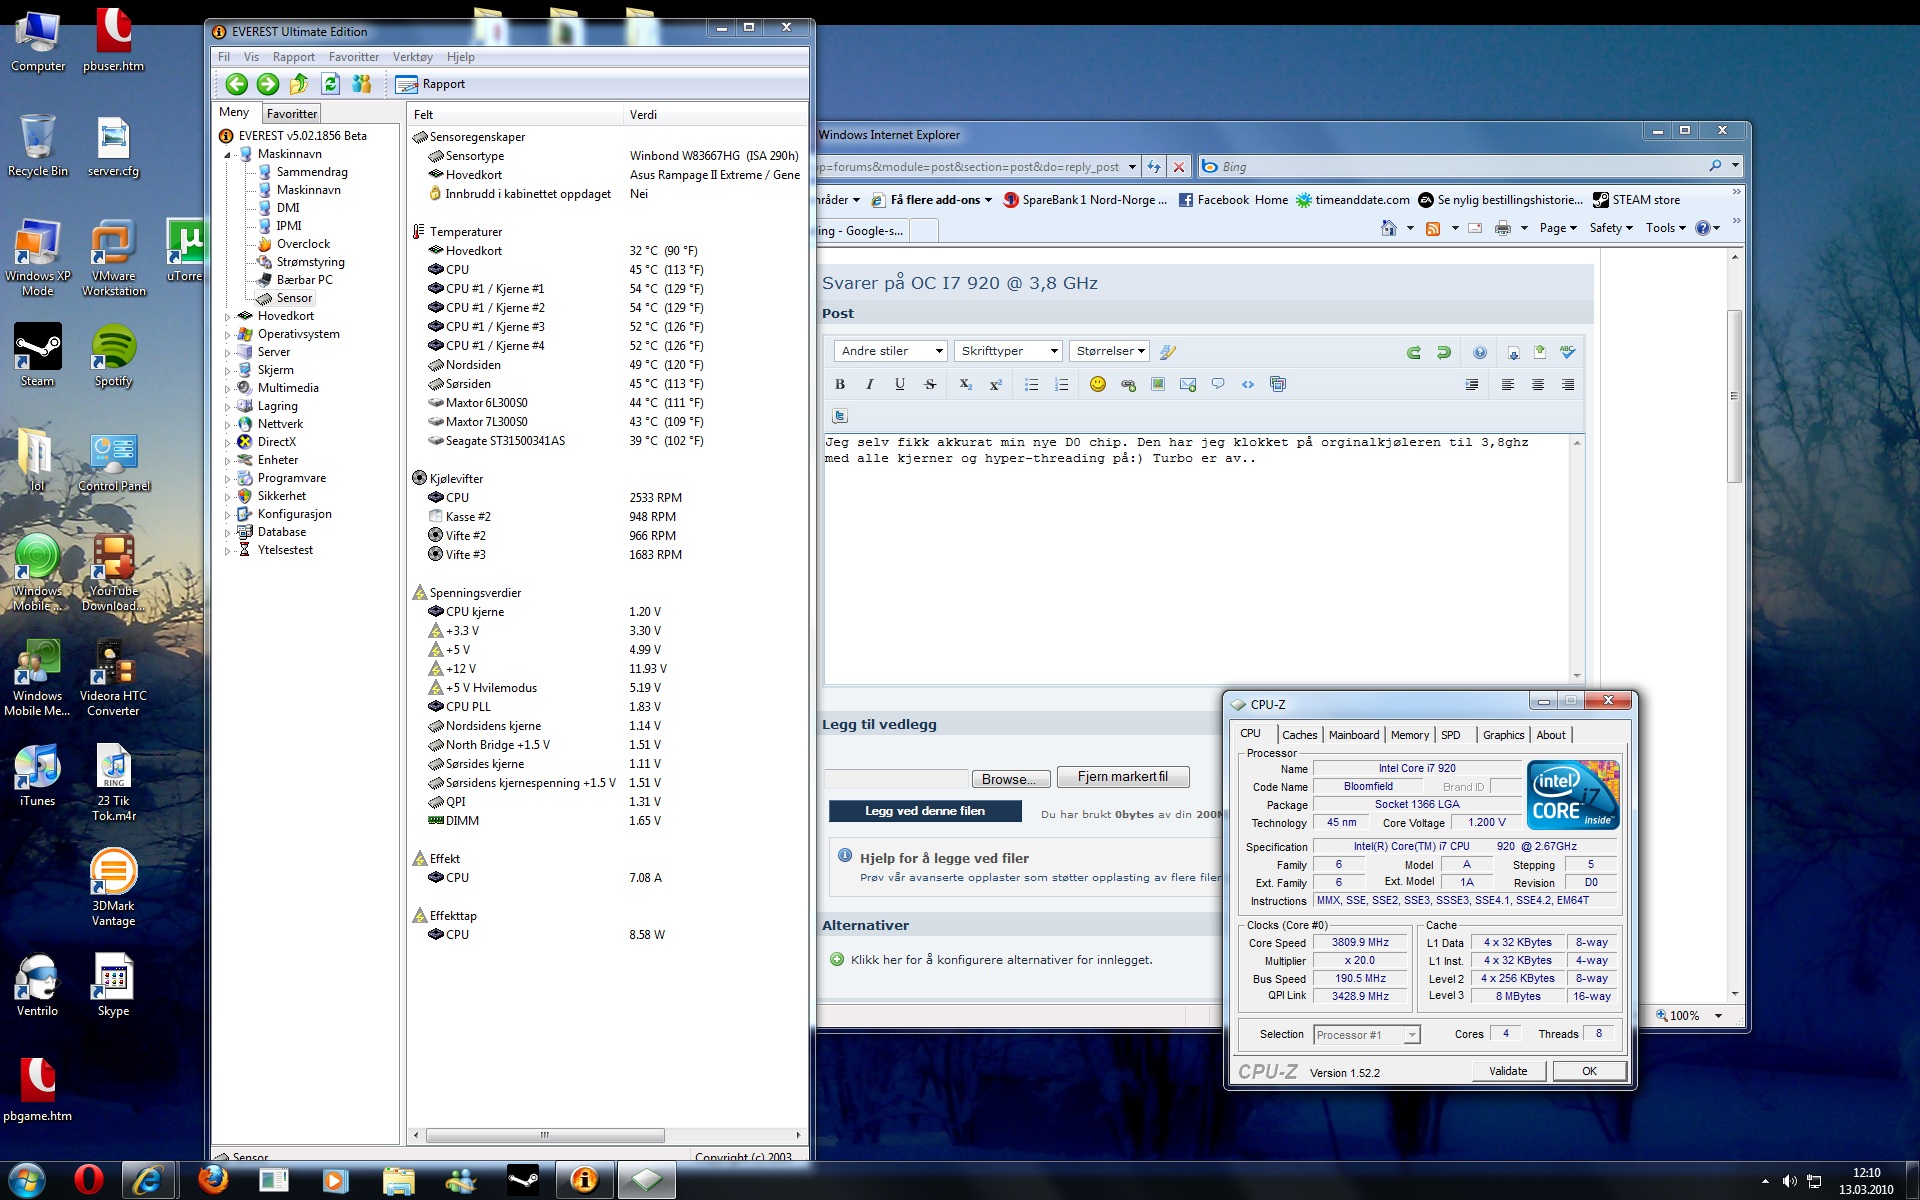Toggle Italic formatting in the post editor
The image size is (1920, 1200).
point(870,384)
